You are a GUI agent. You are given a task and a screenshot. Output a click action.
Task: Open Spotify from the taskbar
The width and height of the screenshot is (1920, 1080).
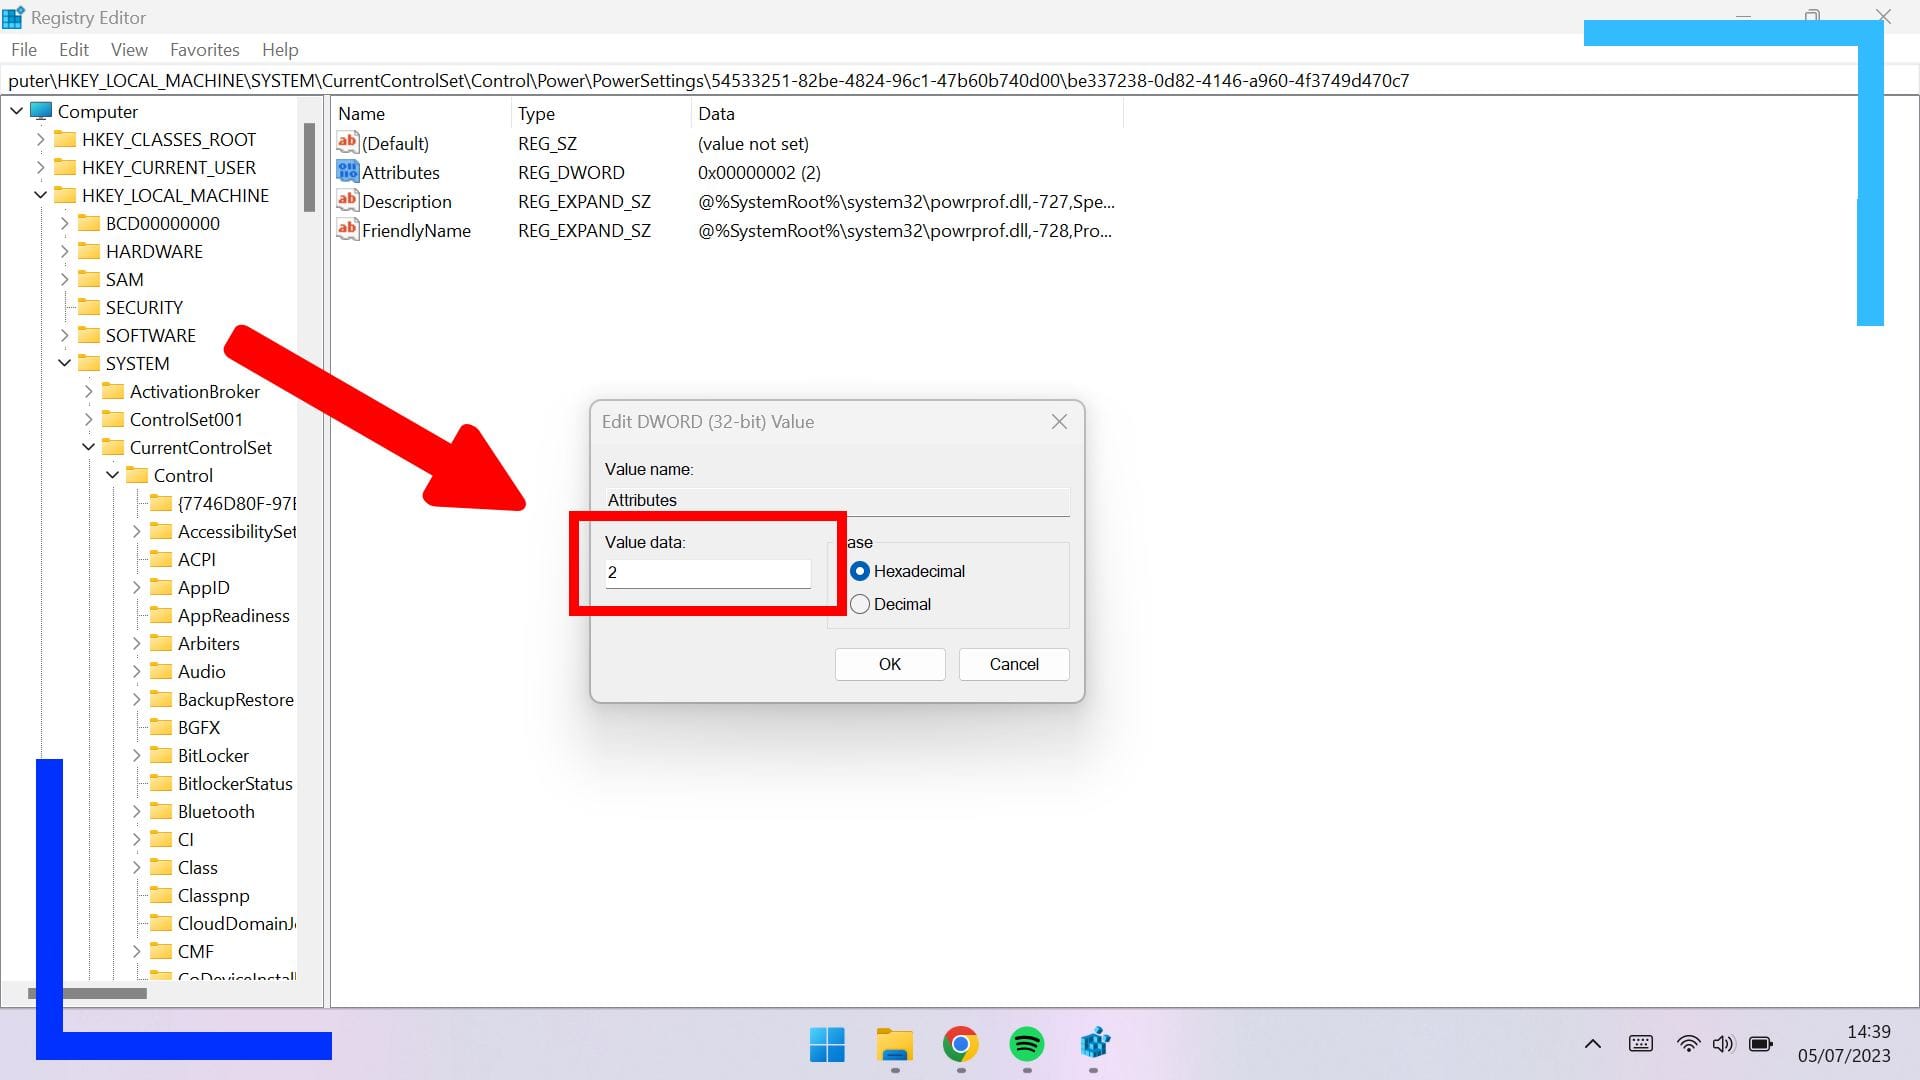point(1027,1045)
